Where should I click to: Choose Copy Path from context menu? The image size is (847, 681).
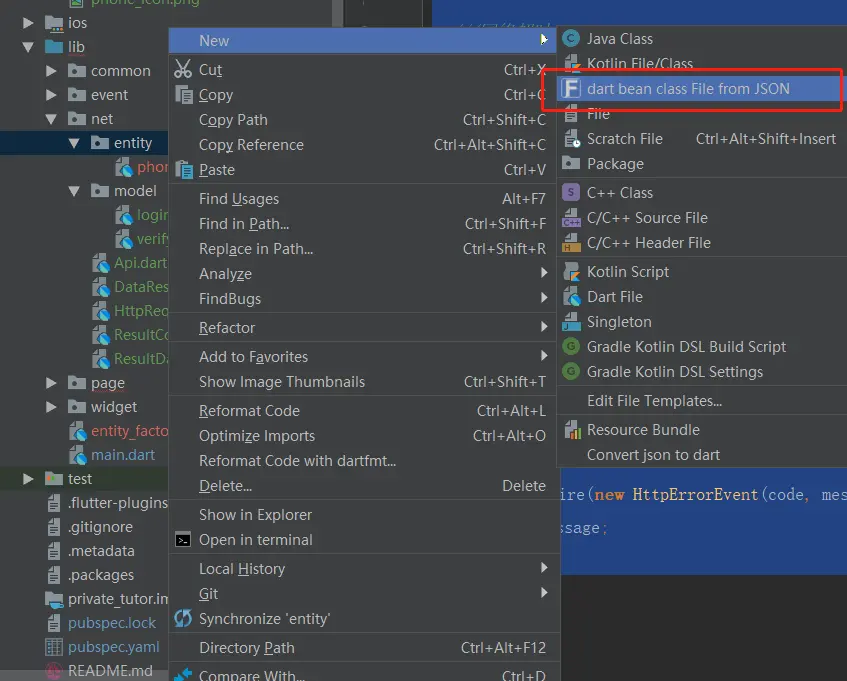click(362, 119)
